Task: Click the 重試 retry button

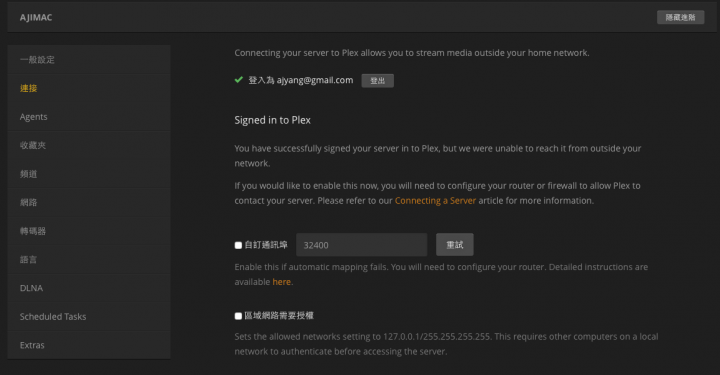Action: [x=455, y=245]
